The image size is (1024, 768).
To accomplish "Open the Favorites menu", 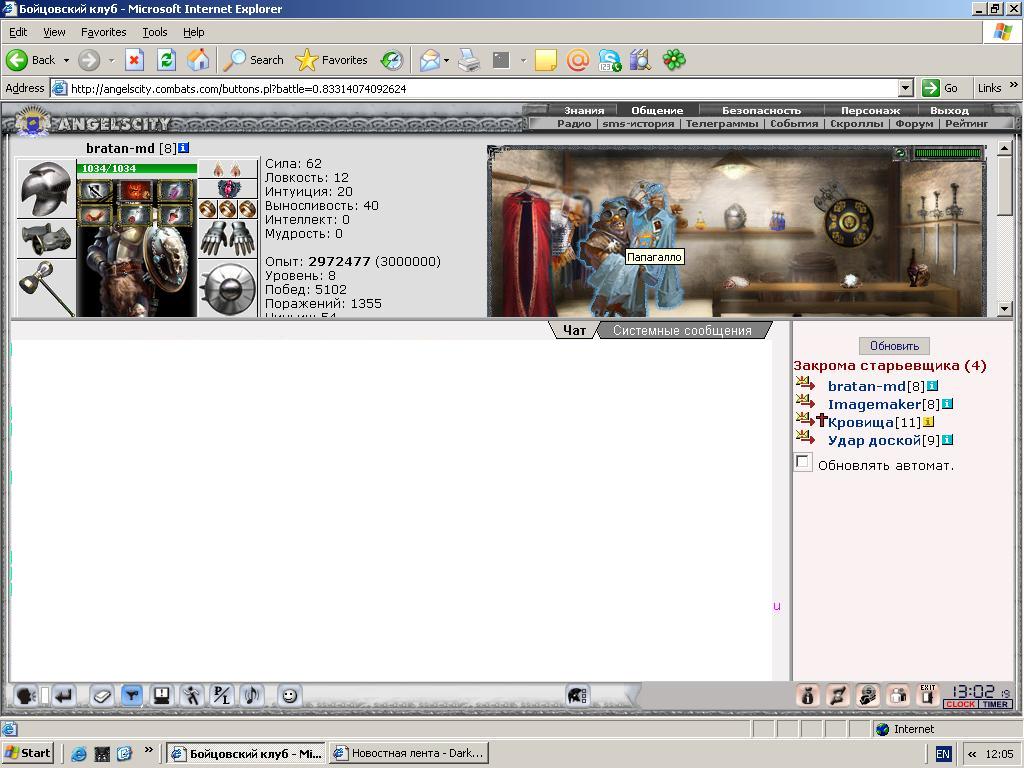I will tap(103, 32).
